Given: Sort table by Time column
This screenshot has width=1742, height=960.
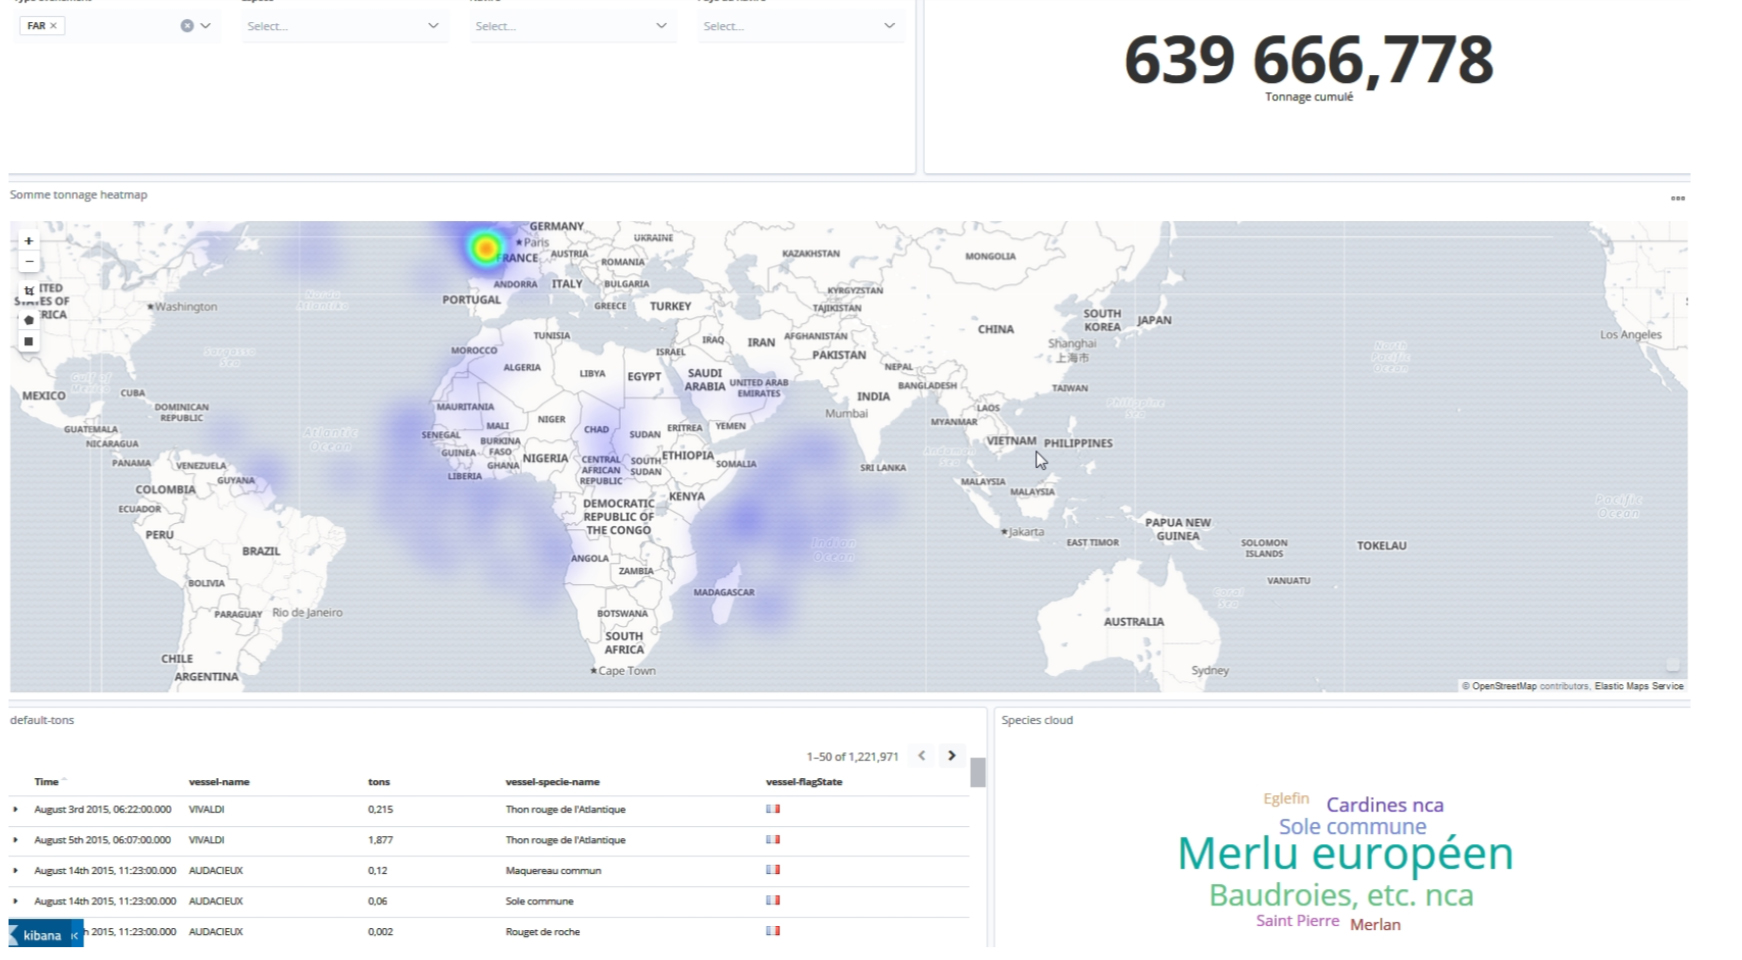Looking at the screenshot, I should [49, 782].
